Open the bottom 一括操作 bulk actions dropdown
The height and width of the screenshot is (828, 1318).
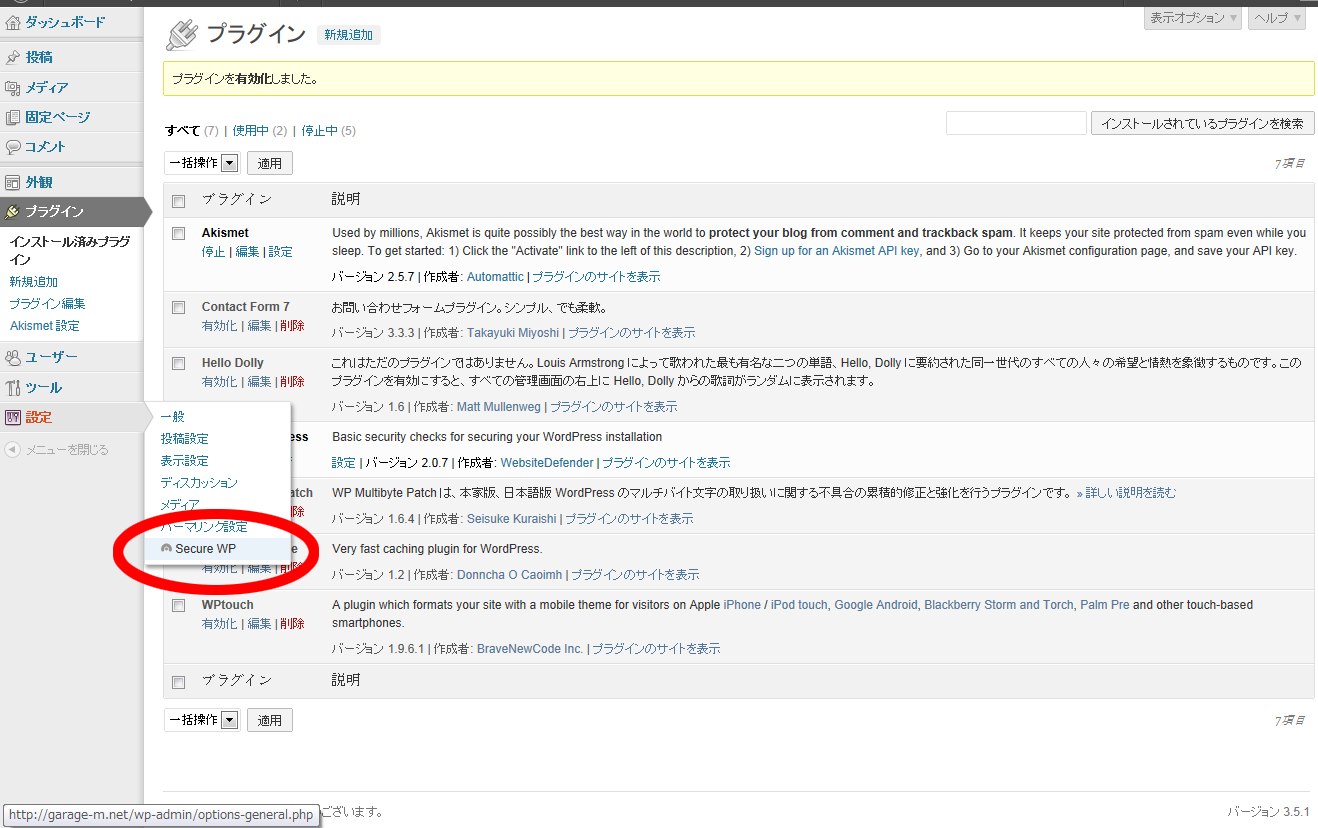(x=202, y=720)
